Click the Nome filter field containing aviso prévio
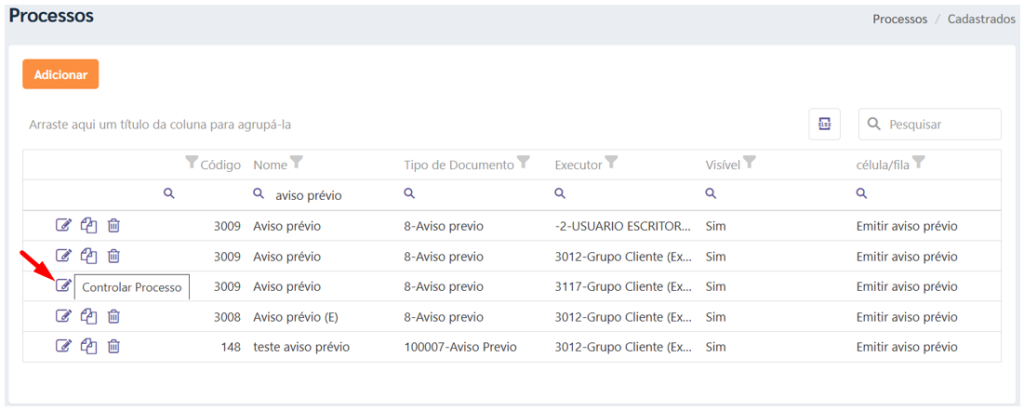 323,195
